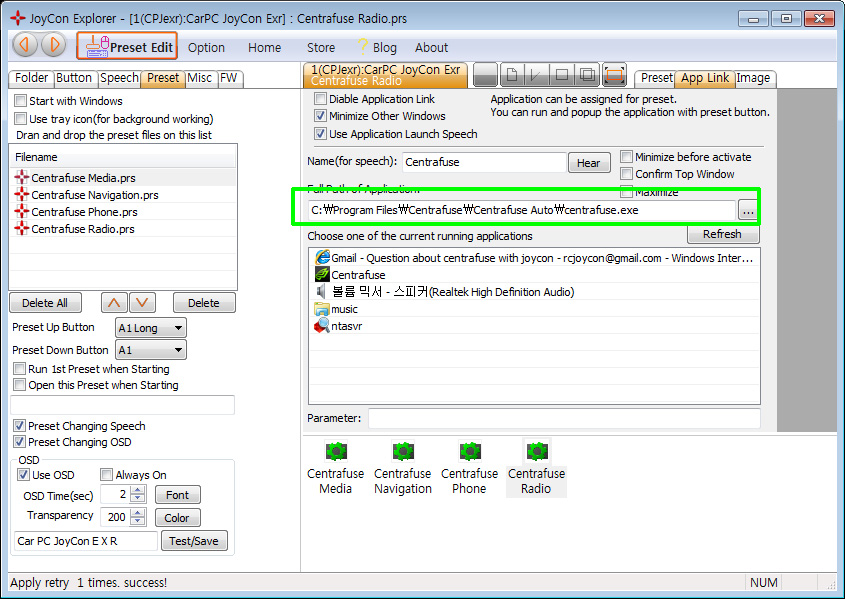The image size is (845, 599).
Task: Select Centrafuse Navigation.prs in the file list
Action: click(123, 194)
